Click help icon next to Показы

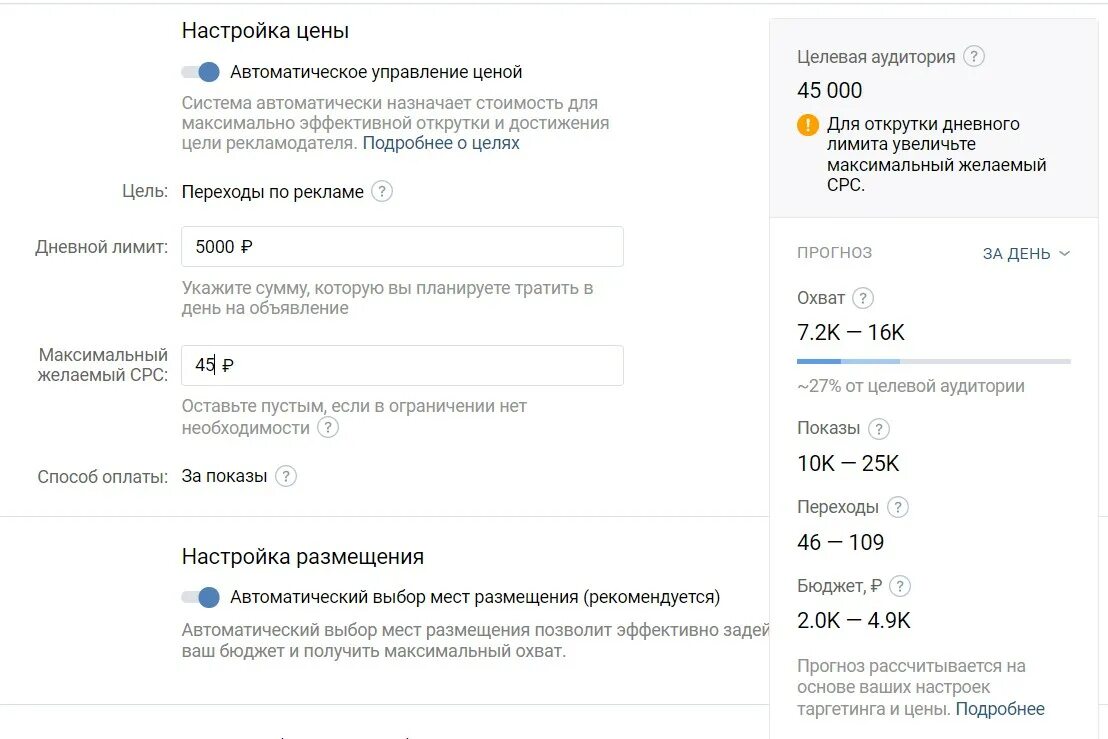point(878,428)
